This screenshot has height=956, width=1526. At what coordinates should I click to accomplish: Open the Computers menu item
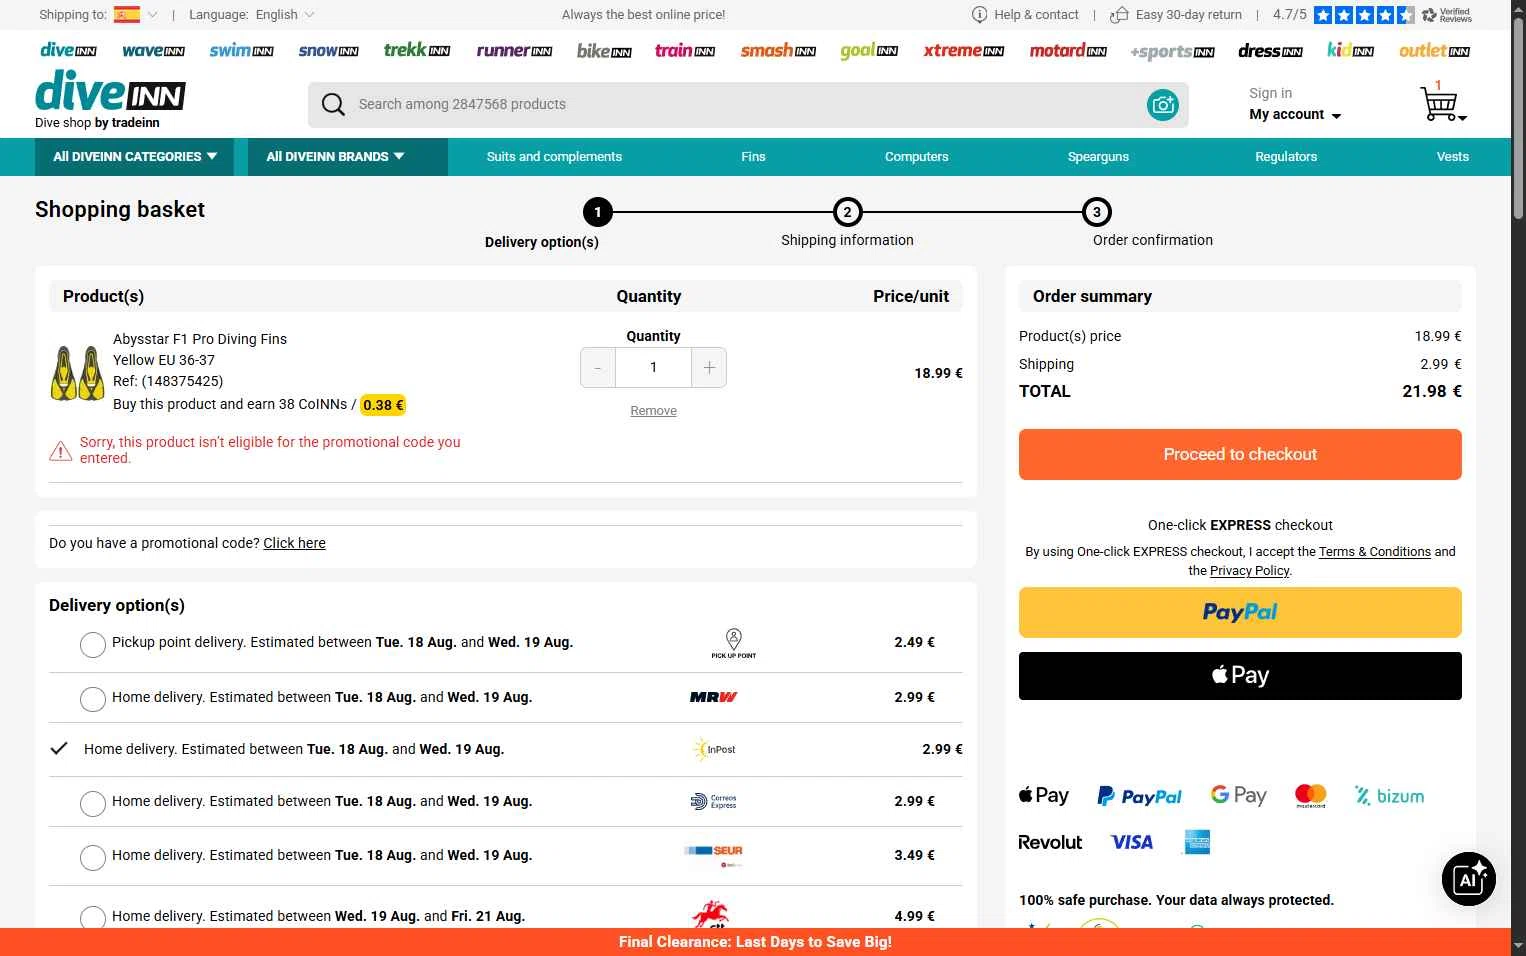(916, 157)
